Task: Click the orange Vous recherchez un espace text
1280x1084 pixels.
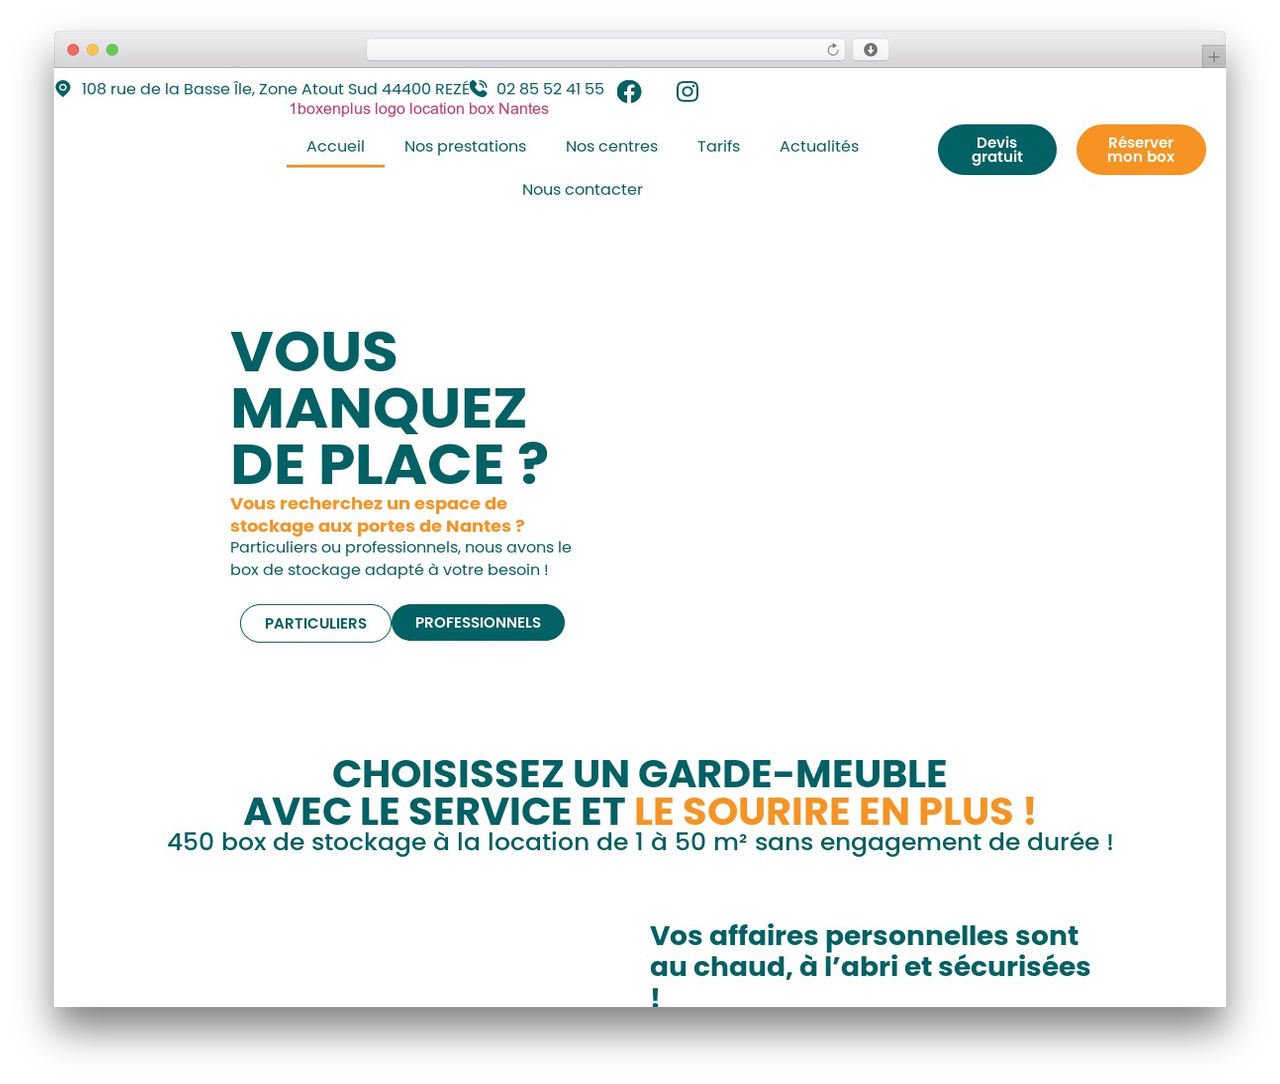Action: point(378,515)
